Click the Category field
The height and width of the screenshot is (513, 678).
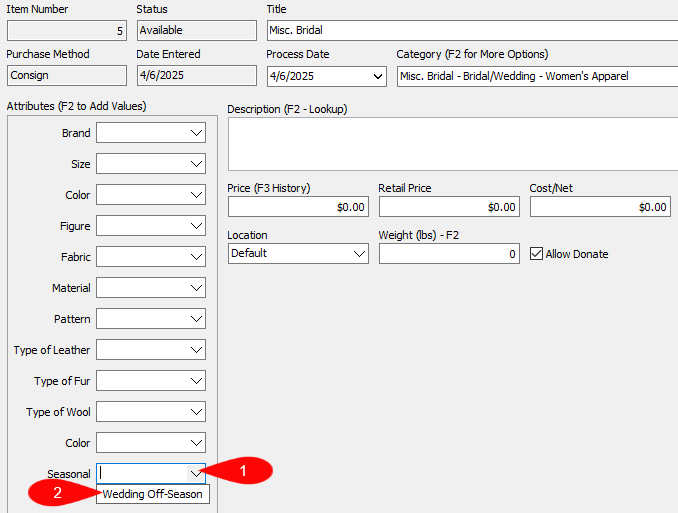[537, 77]
